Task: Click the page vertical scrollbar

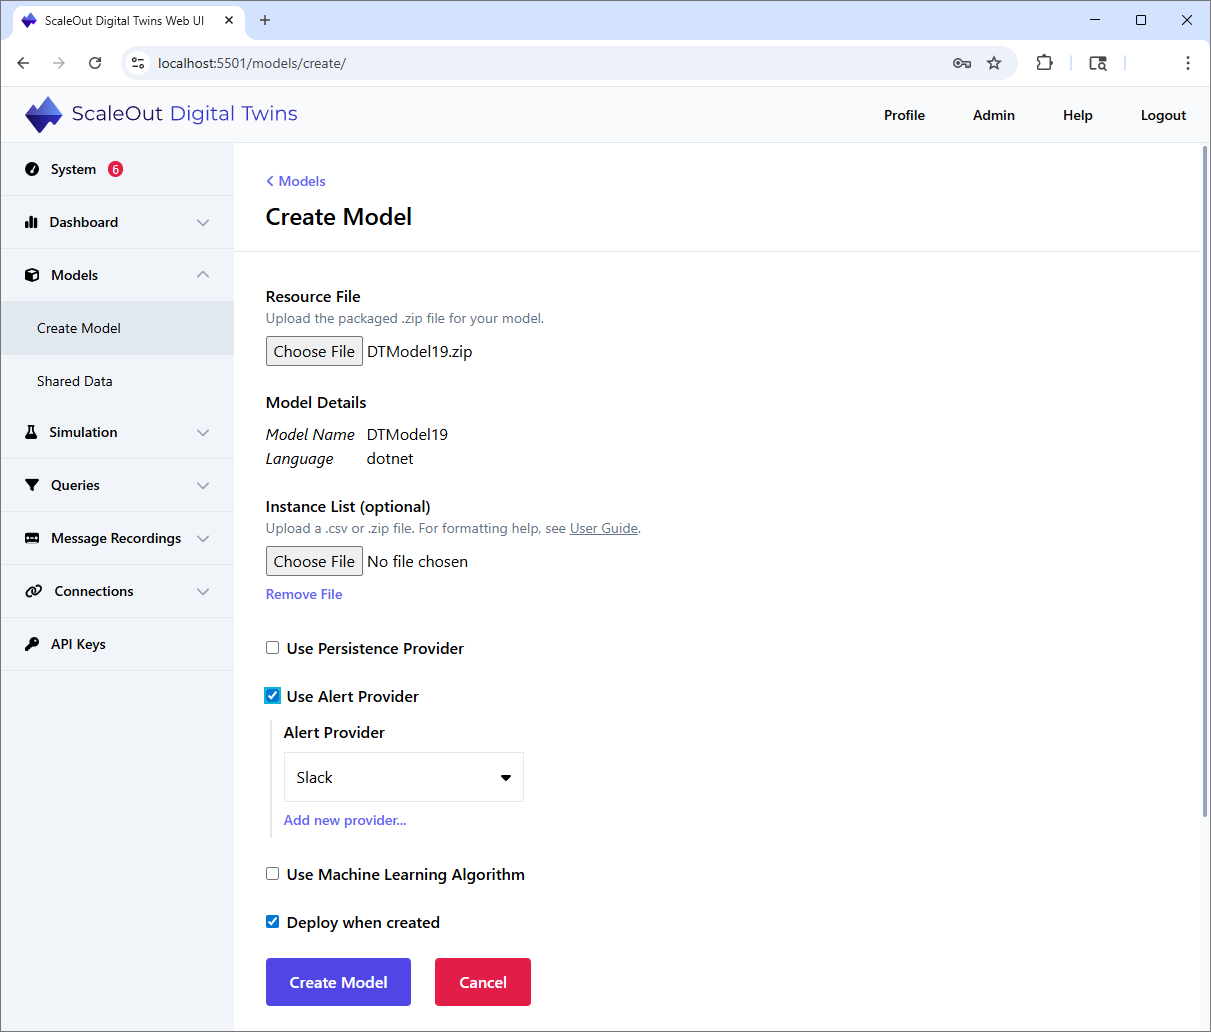Action: pos(1204,480)
